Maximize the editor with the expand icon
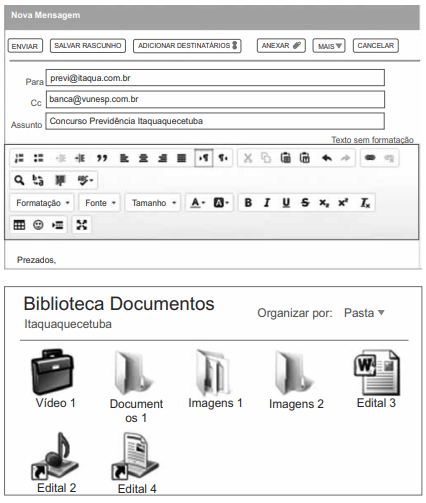The height and width of the screenshot is (503, 426). pyautogui.click(x=82, y=225)
